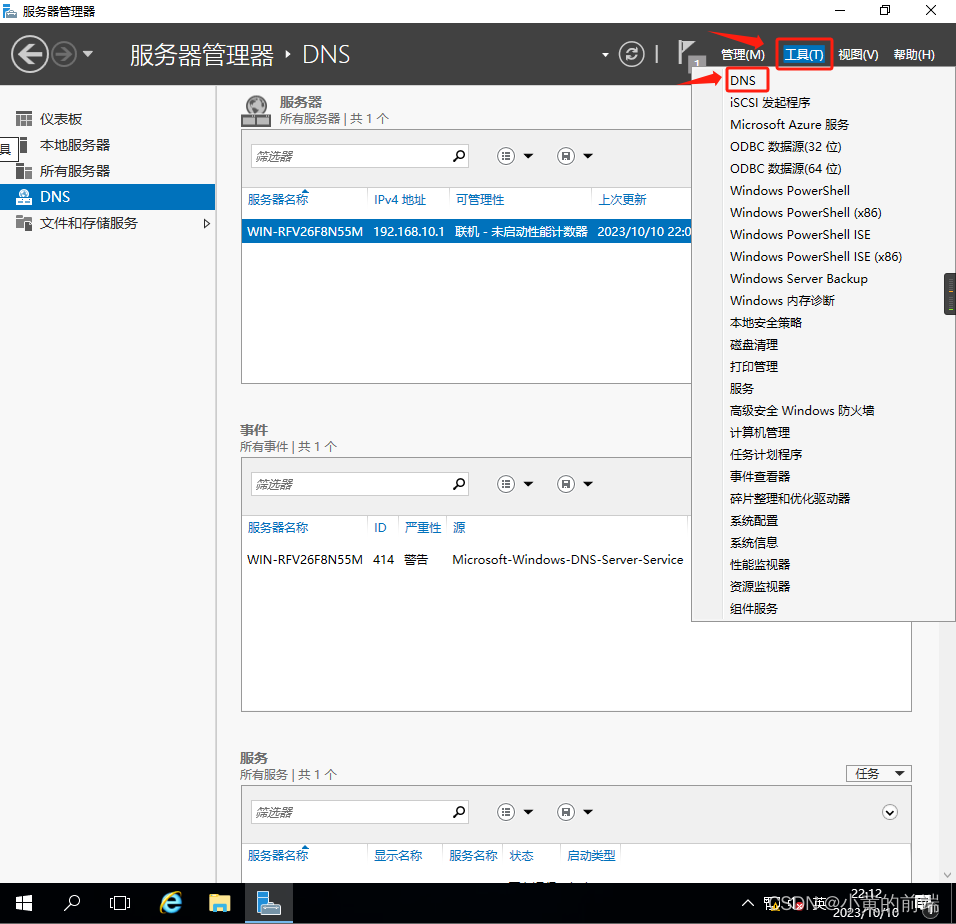This screenshot has width=956, height=924.
Task: Launch Windows PowerShell ISE (x86)
Action: (x=816, y=256)
